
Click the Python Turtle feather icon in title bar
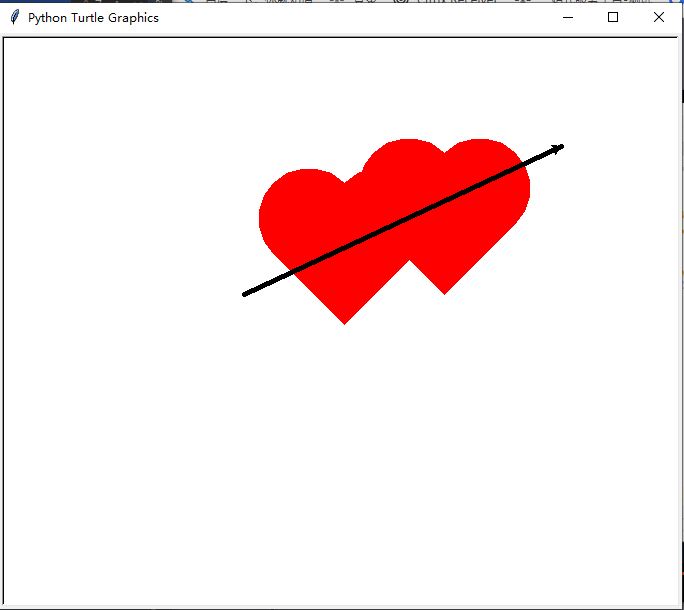pyautogui.click(x=14, y=17)
